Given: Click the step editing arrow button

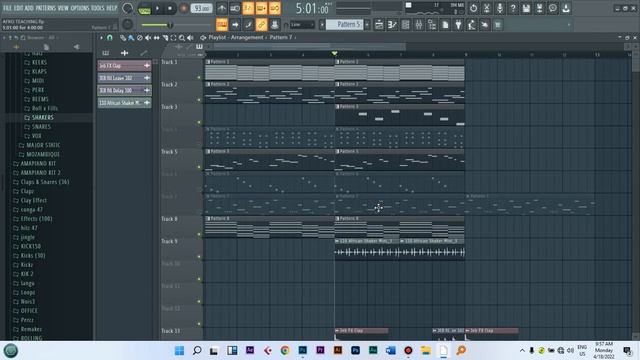Looking at the screenshot, I should [x=235, y=25].
